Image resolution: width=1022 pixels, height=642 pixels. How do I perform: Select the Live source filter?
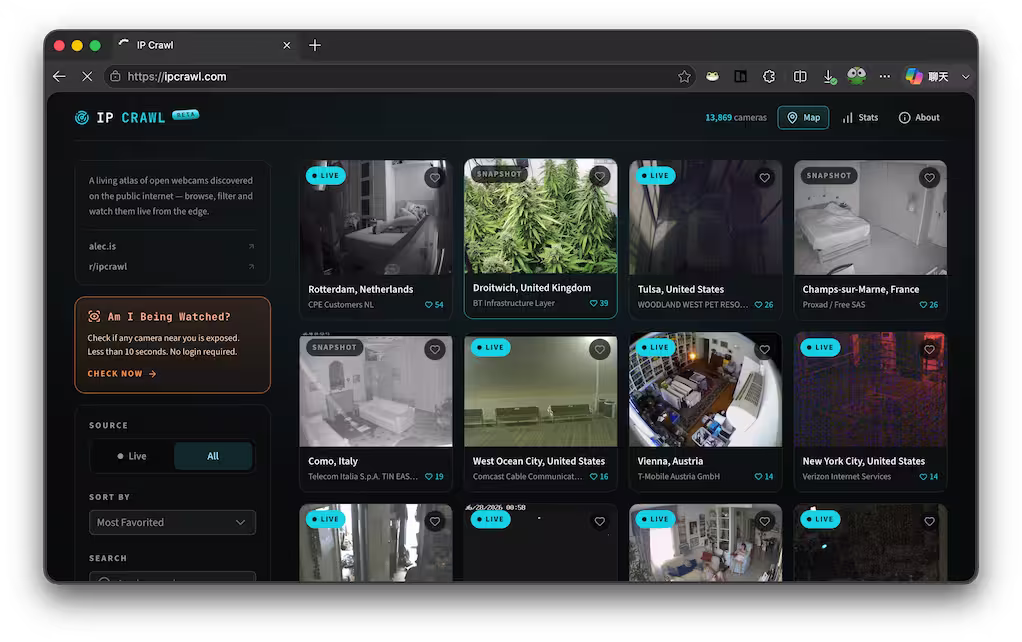pos(132,456)
